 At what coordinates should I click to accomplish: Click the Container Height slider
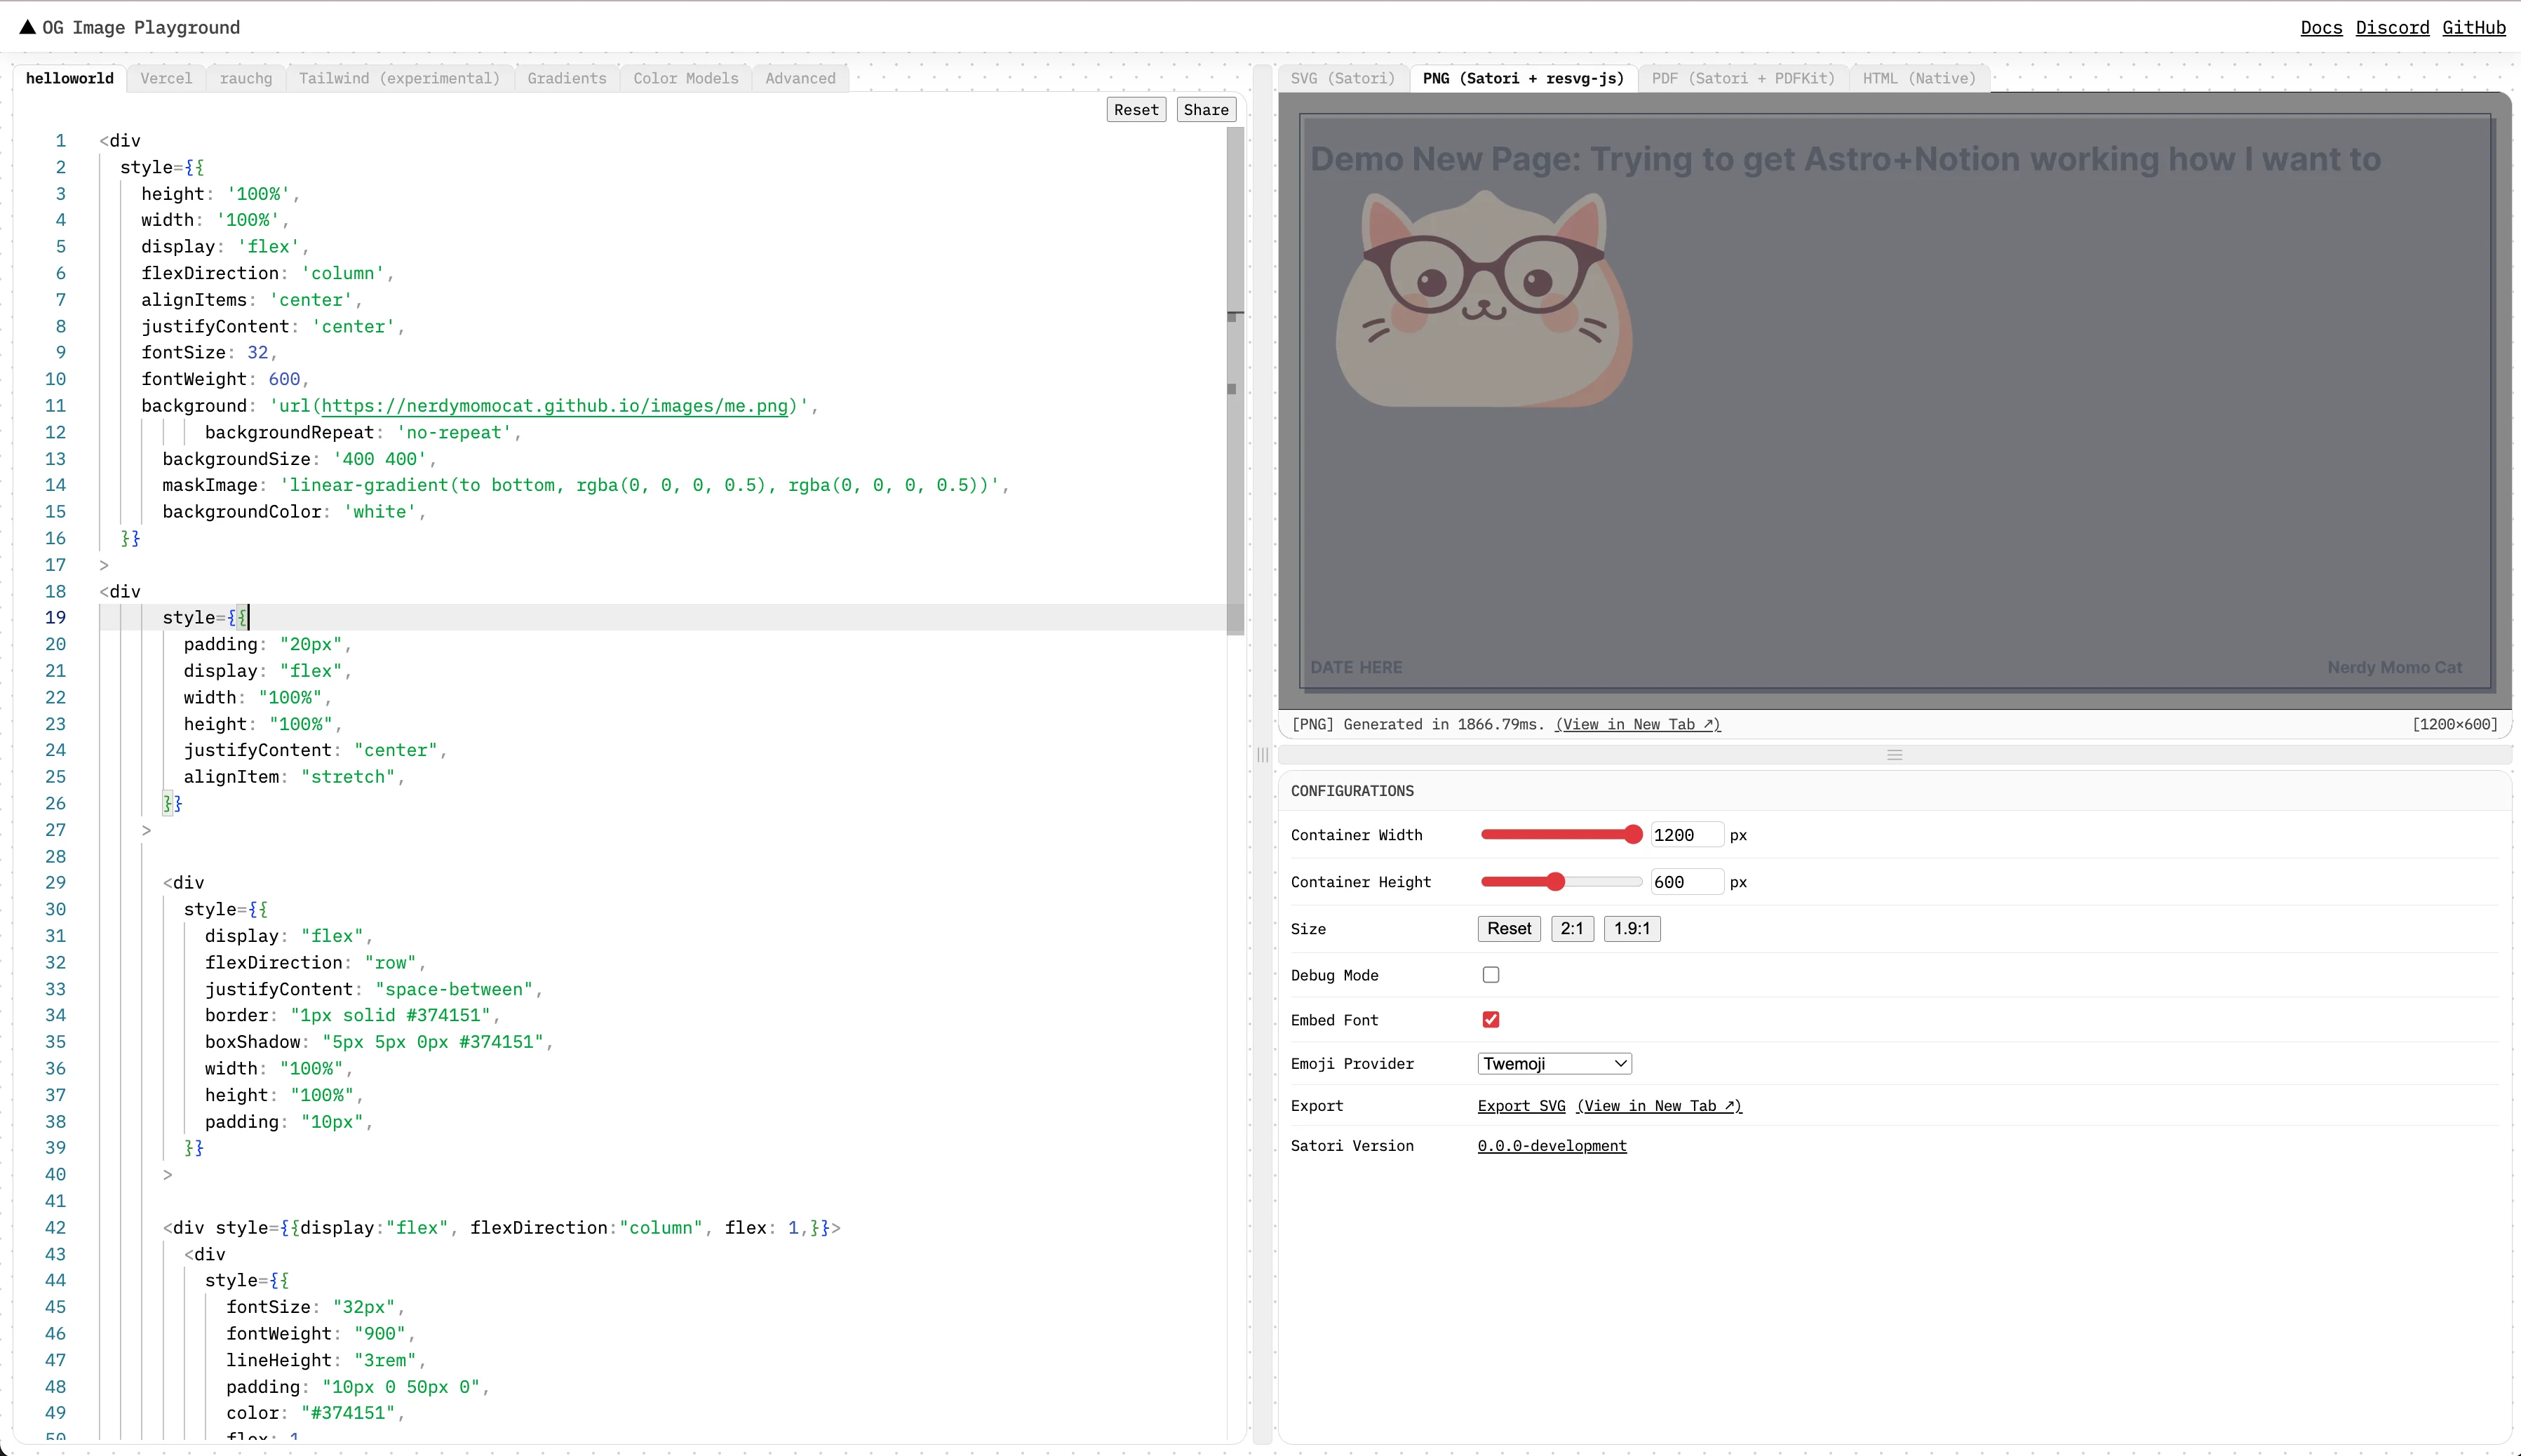coord(1560,882)
